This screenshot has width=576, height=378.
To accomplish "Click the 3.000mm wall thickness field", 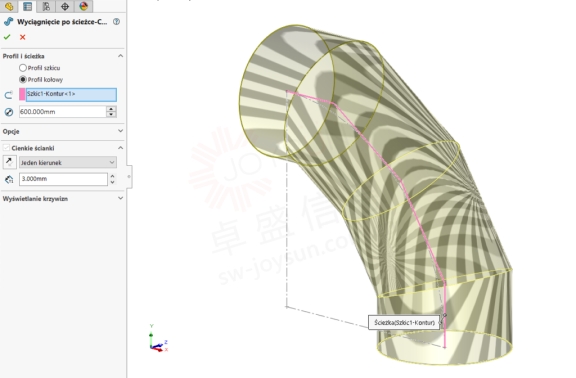I will (x=63, y=179).
